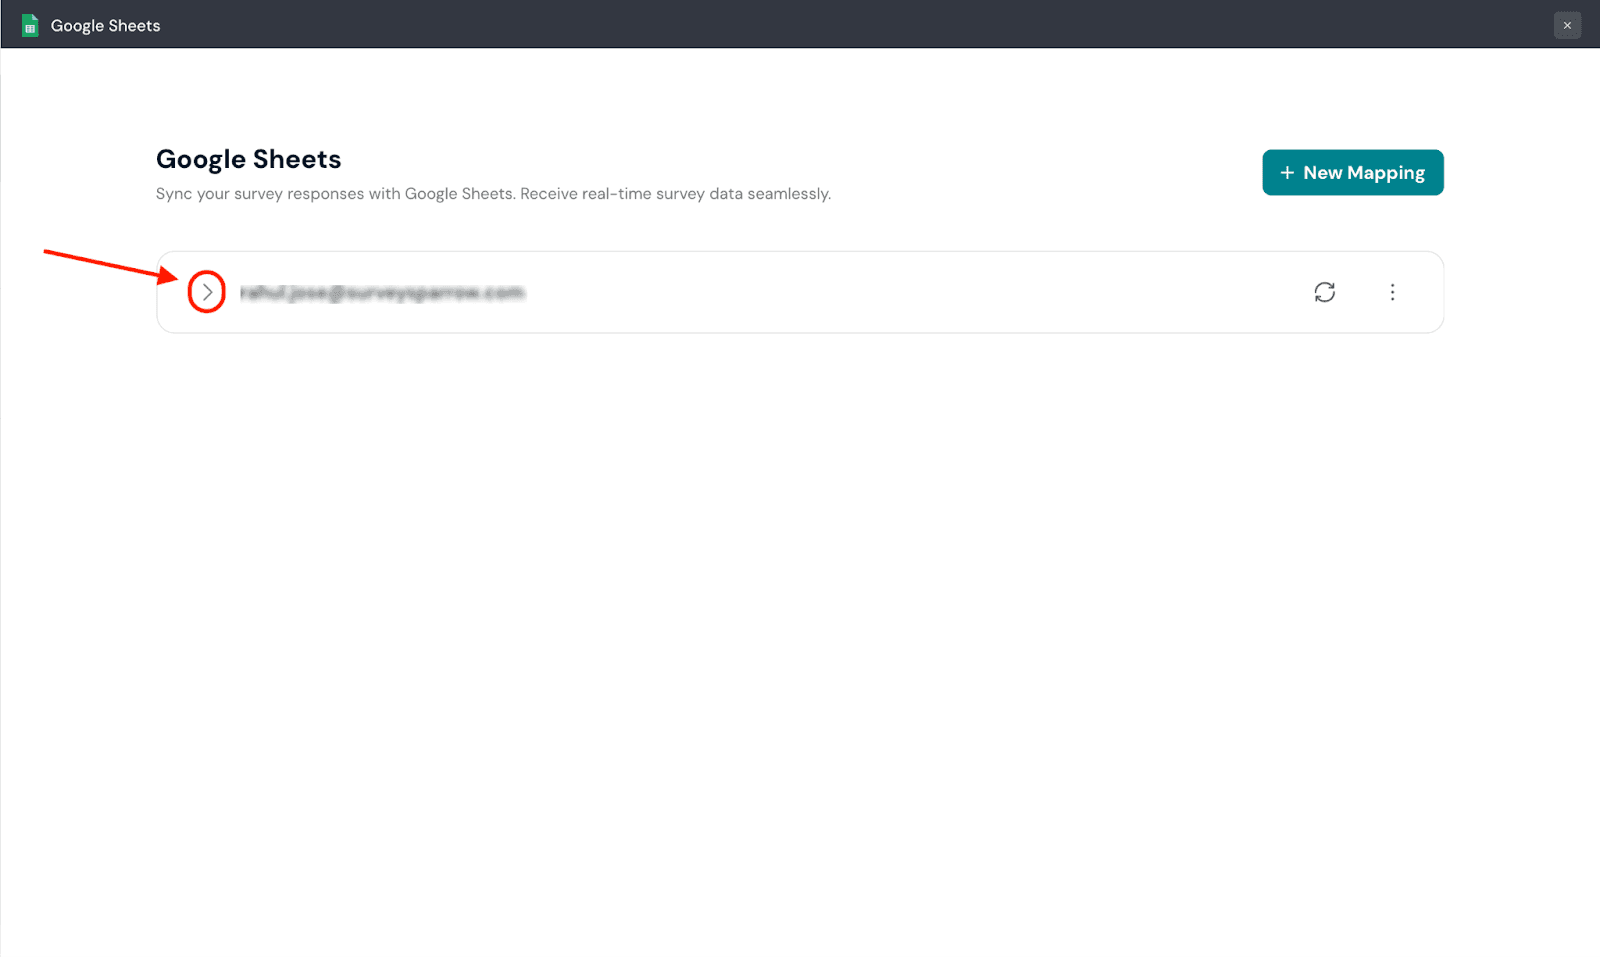Open the three-dot more options menu
1600x957 pixels.
(1392, 292)
